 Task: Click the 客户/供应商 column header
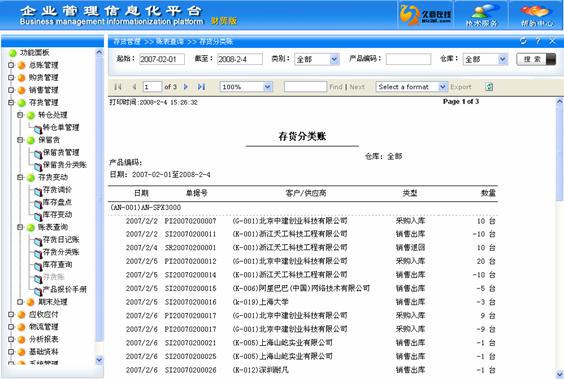tap(306, 193)
